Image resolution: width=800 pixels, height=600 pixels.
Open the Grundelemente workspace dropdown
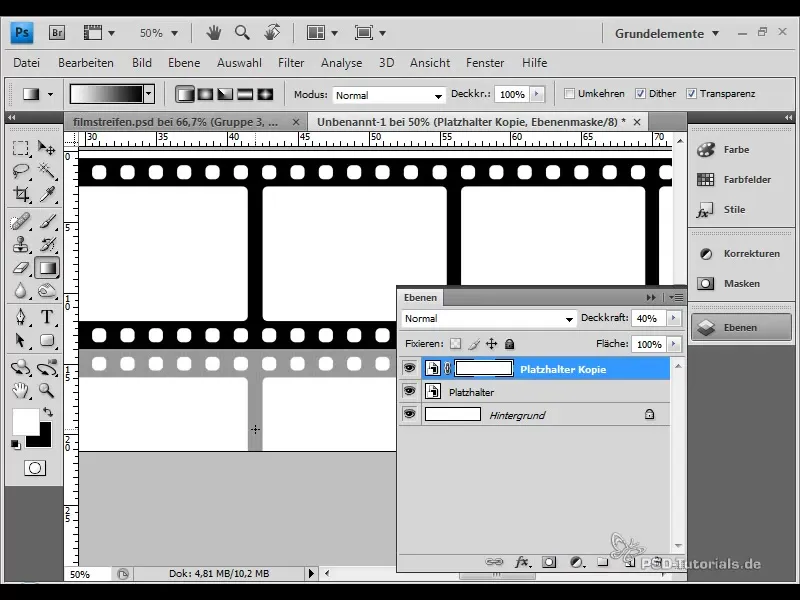pyautogui.click(x=667, y=34)
